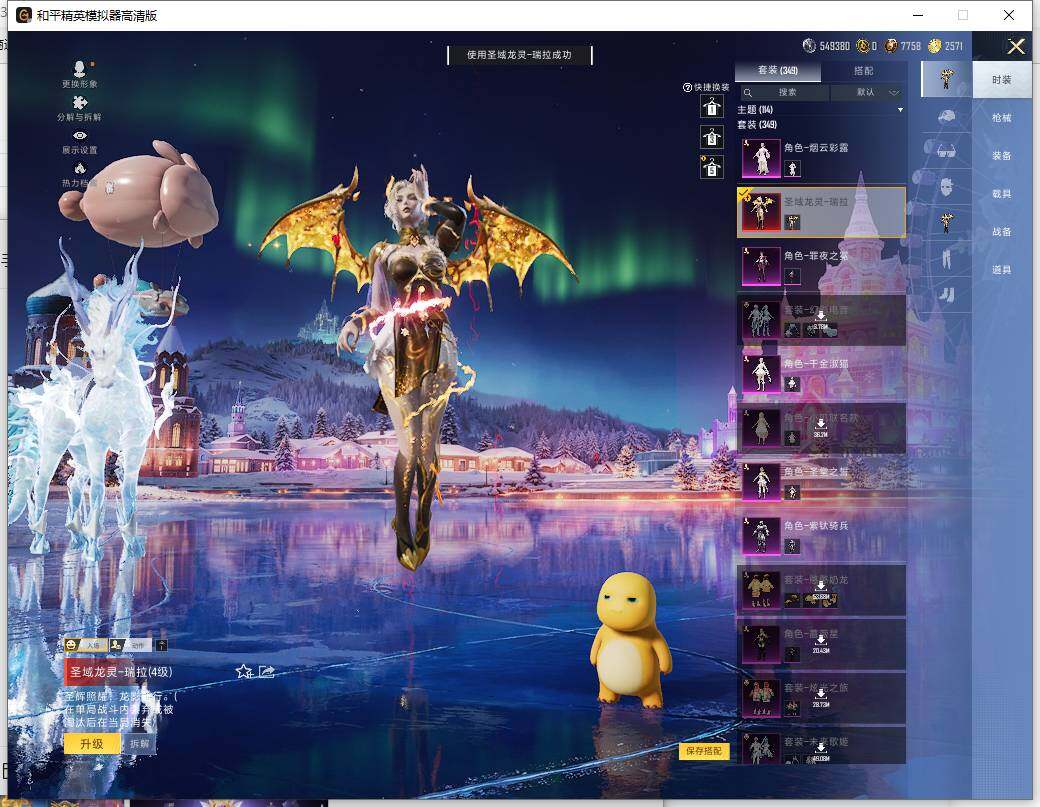The height and width of the screenshot is (807, 1040).
Task: Open 展示设置 eye display settings
Action: (x=80, y=136)
